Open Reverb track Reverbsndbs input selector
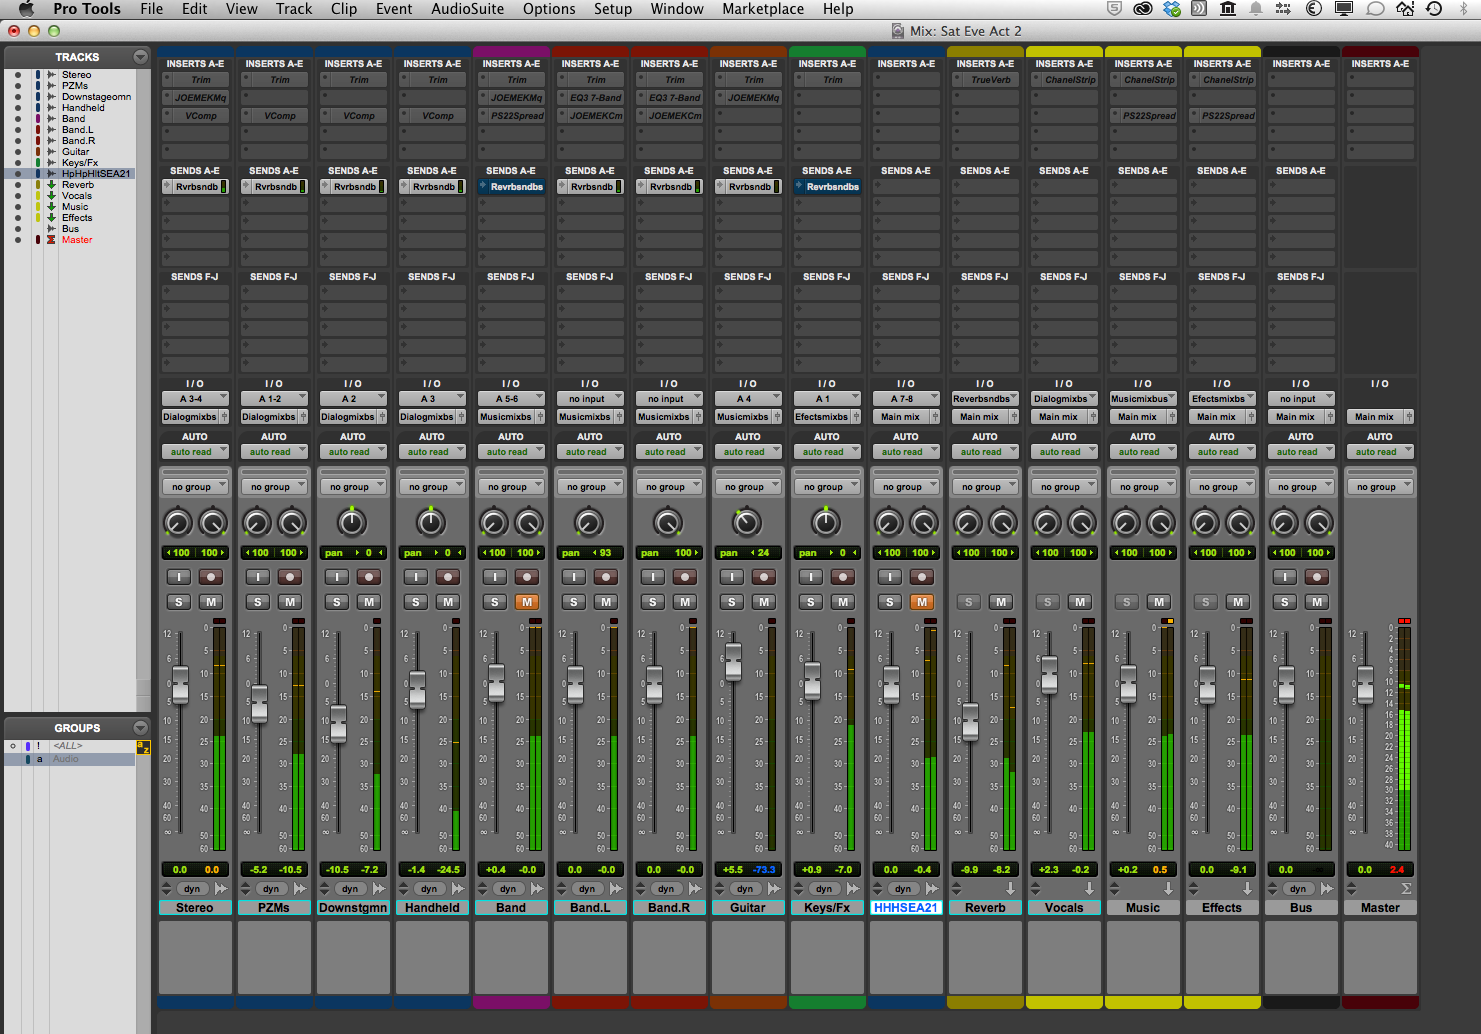 tap(985, 399)
